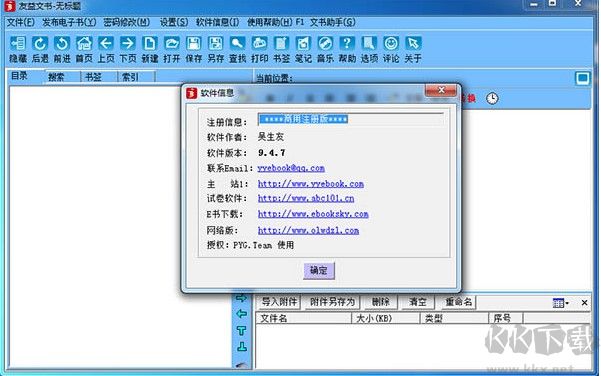Screen dimensions: 601x376
Task: Open the www.yyebook.com main site link
Action: pyautogui.click(x=310, y=184)
